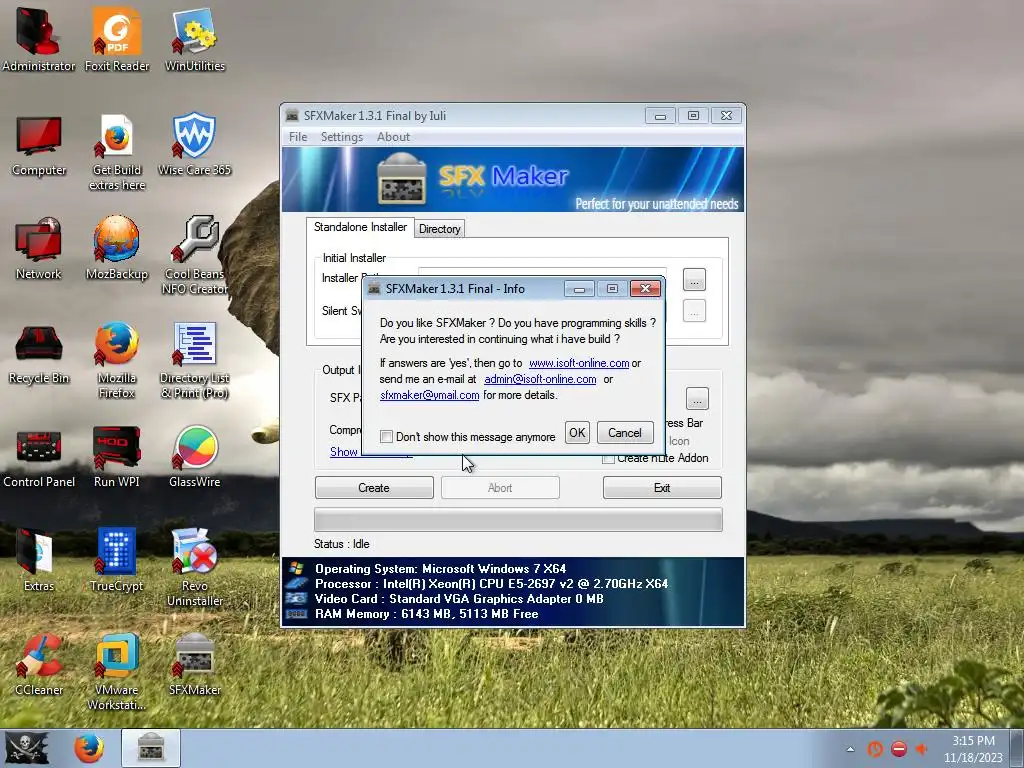The width and height of the screenshot is (1024, 768).
Task: Select Cool Beans NFO Creator icon
Action: coord(195,255)
